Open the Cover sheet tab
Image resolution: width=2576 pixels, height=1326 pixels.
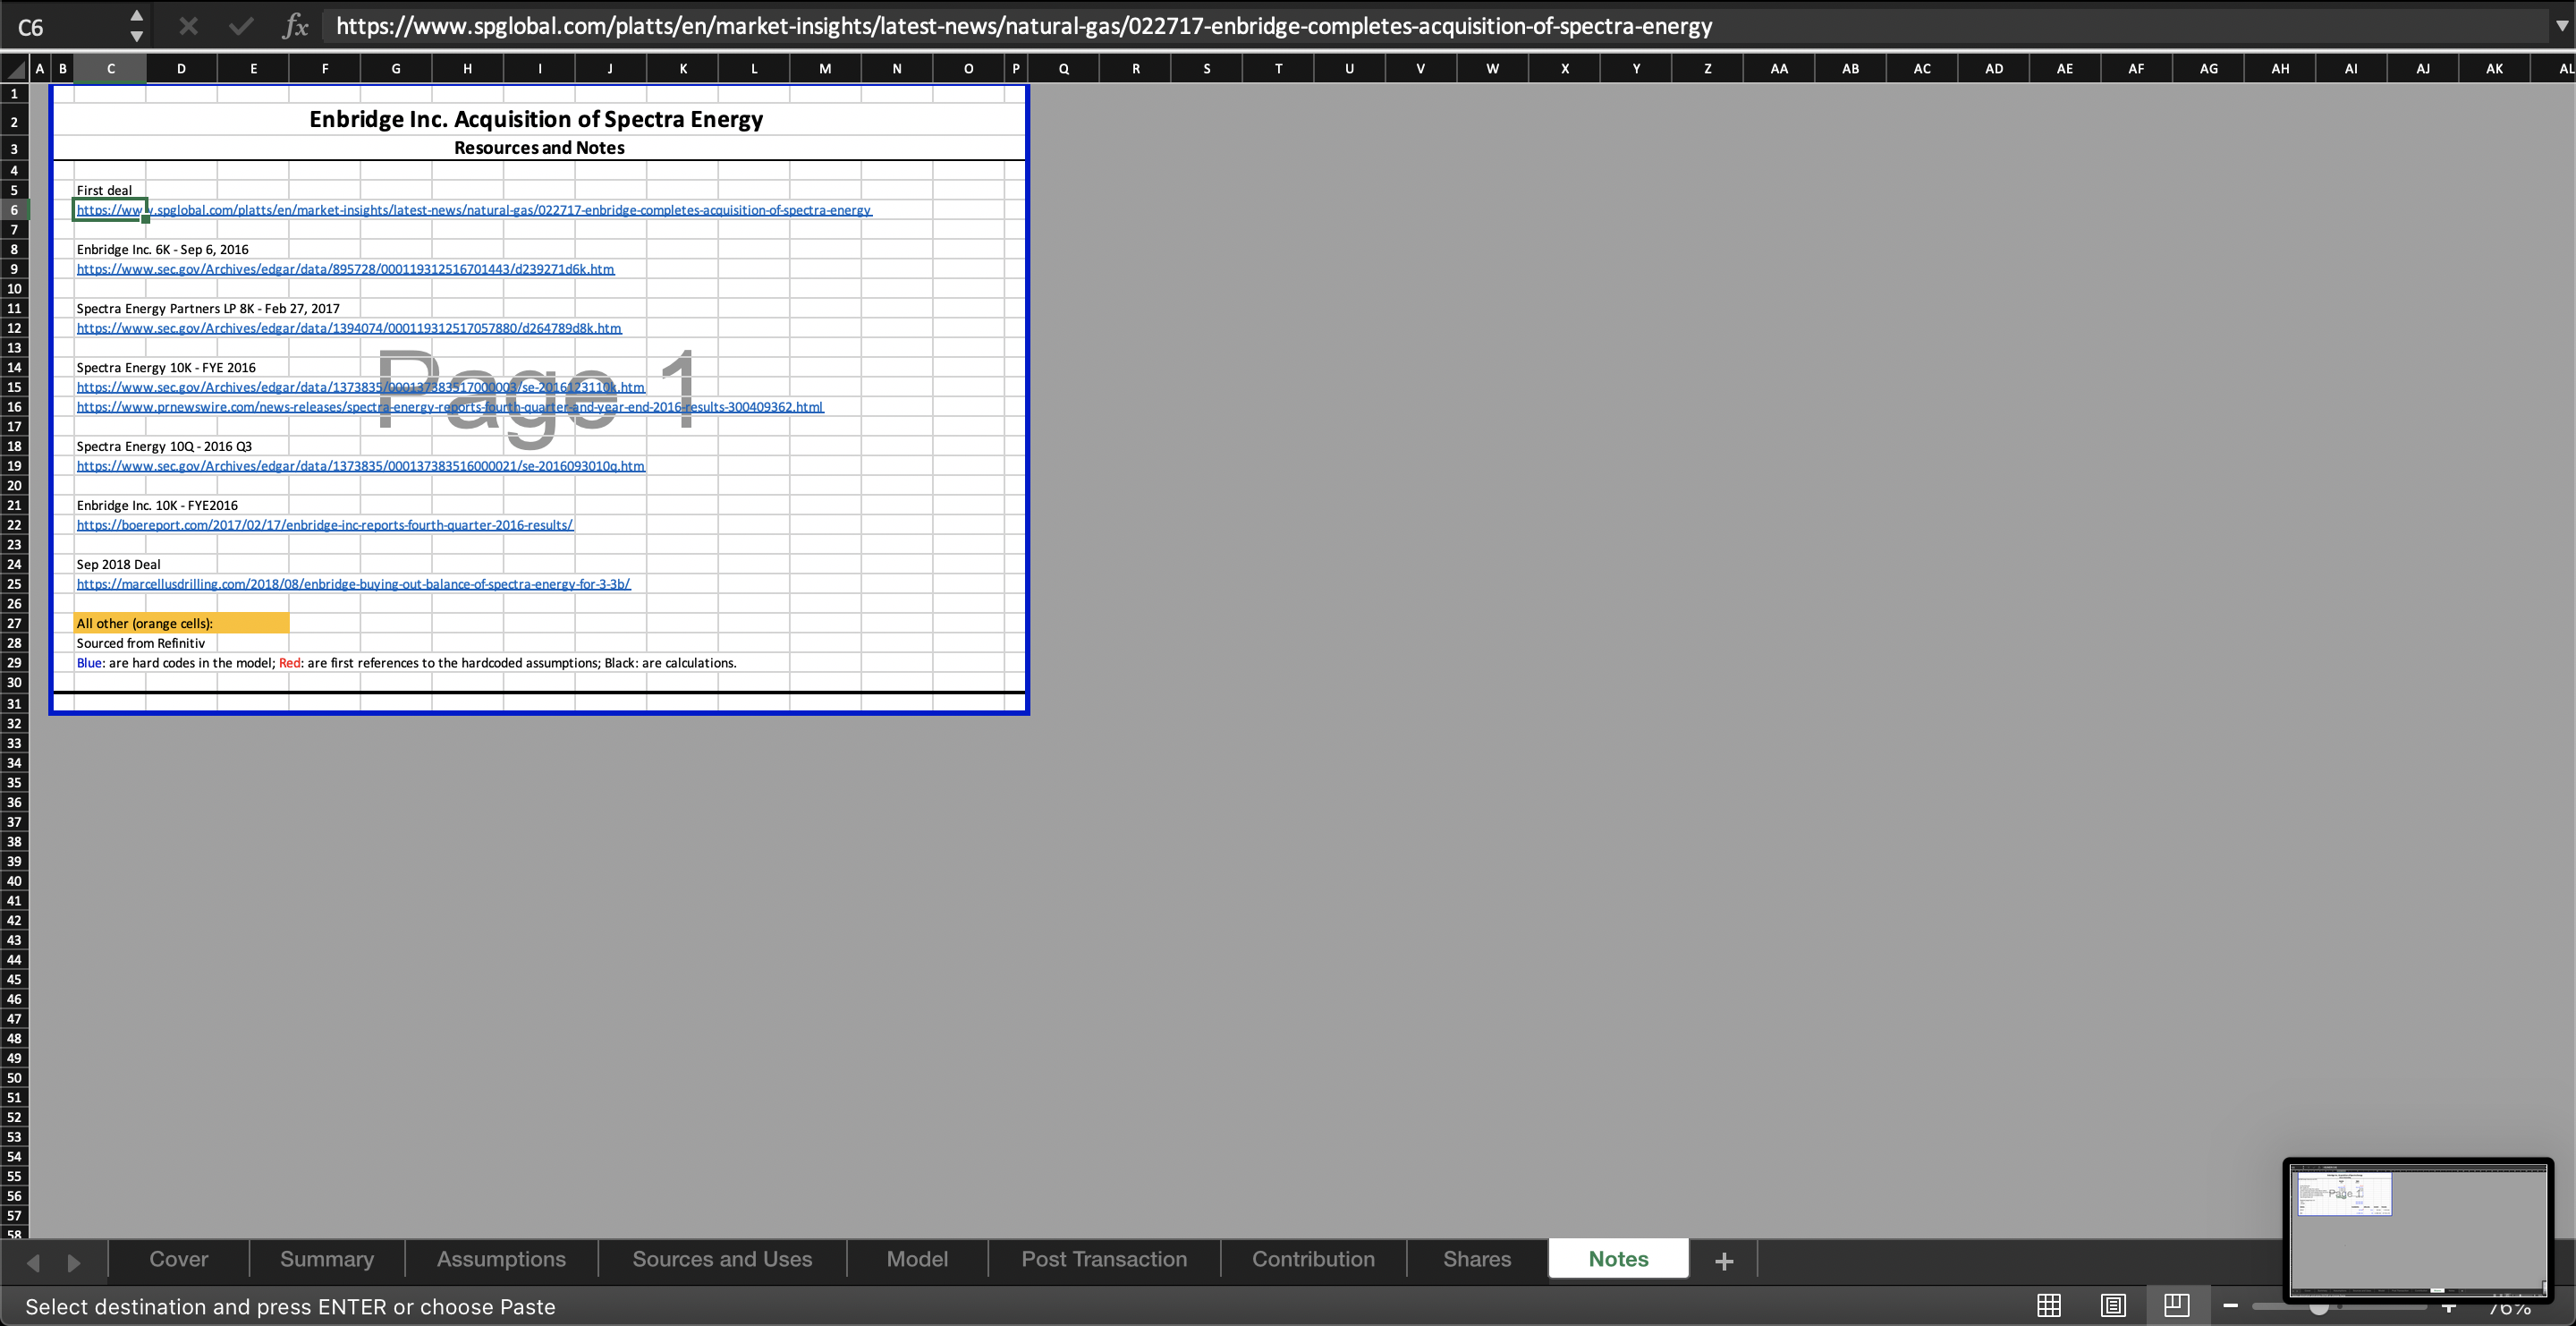(179, 1259)
